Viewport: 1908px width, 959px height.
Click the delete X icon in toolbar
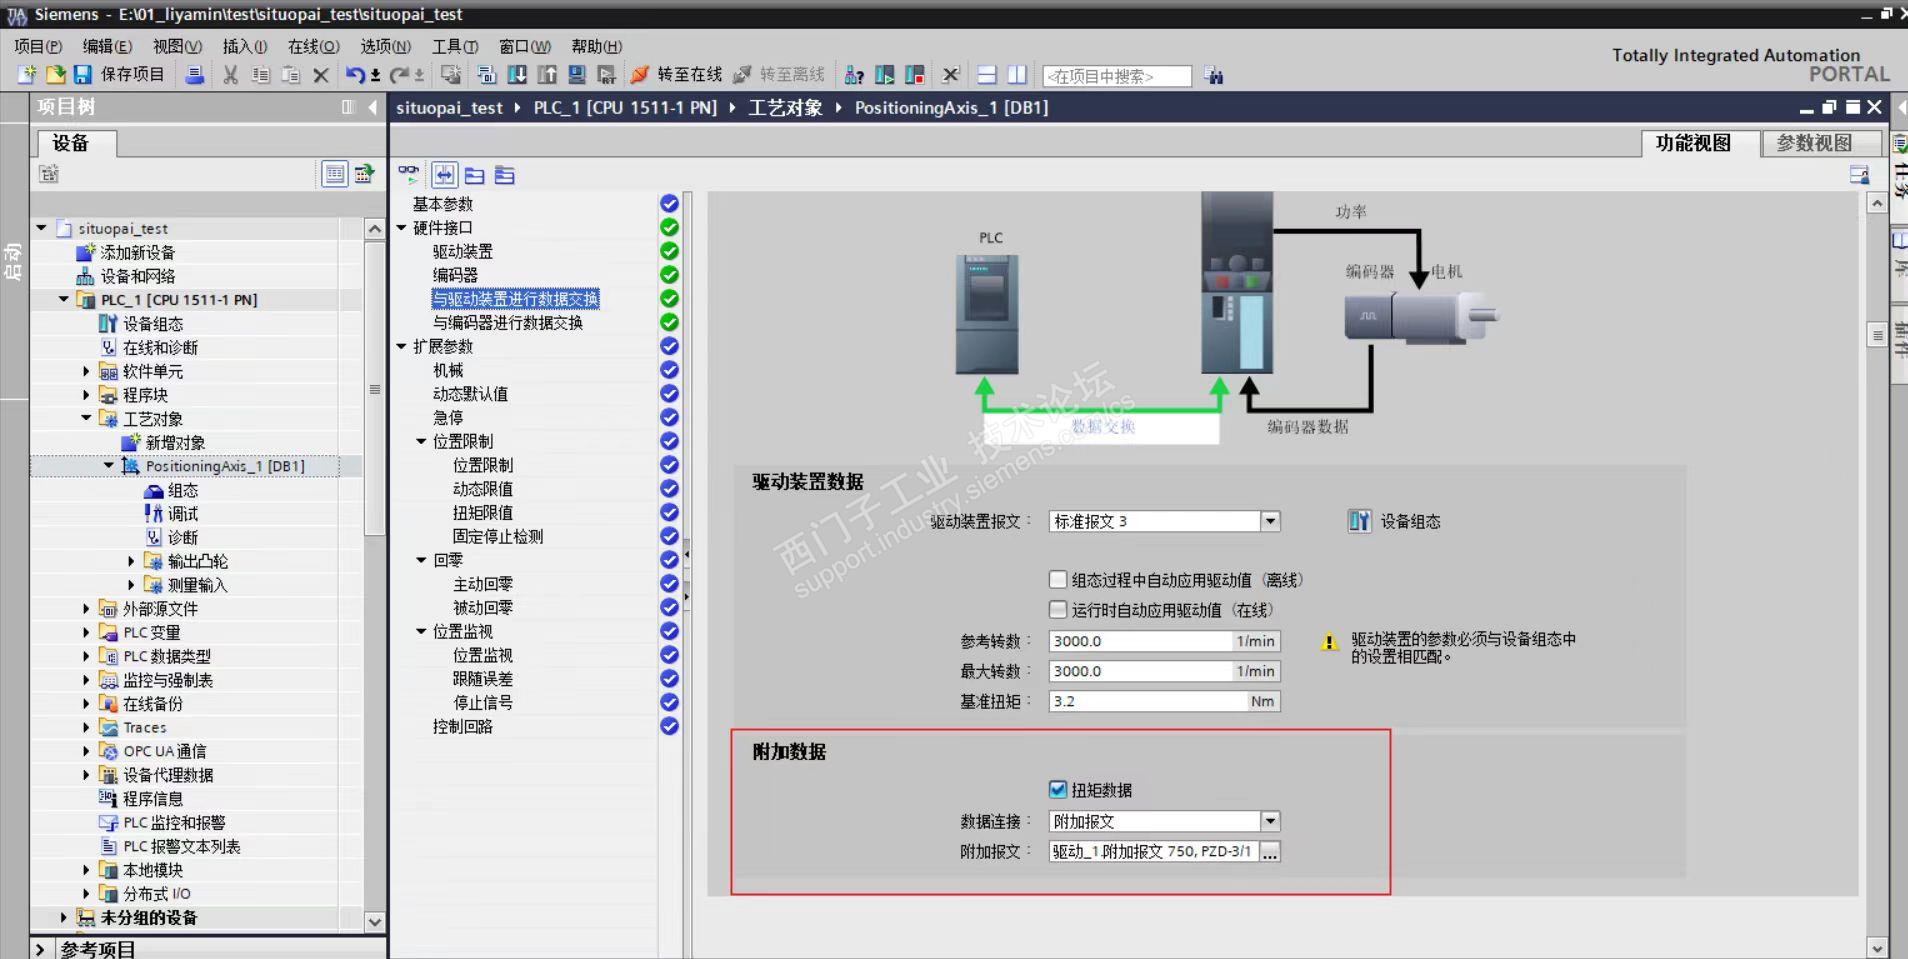pos(321,75)
